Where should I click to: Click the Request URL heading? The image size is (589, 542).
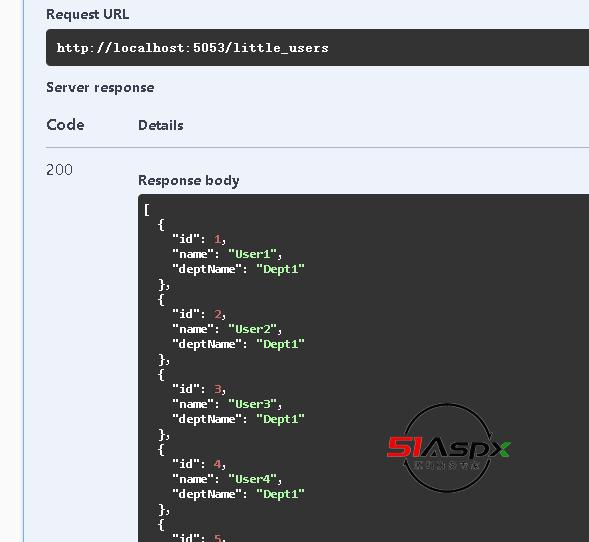(88, 14)
